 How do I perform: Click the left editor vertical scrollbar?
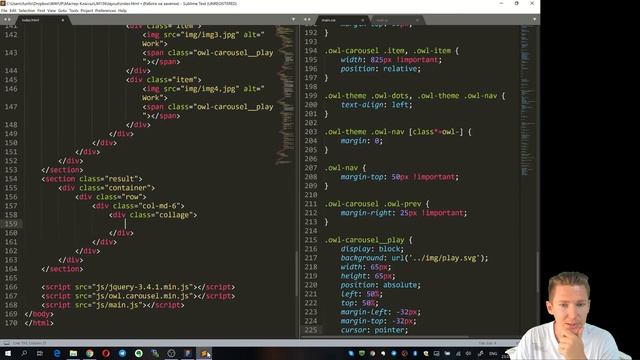297,274
